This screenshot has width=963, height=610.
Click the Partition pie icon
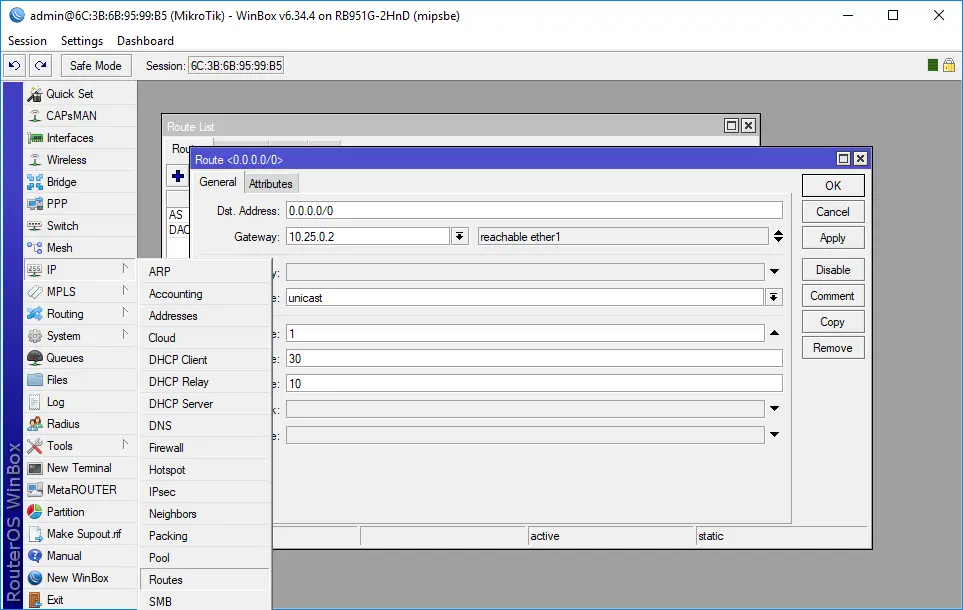35,512
